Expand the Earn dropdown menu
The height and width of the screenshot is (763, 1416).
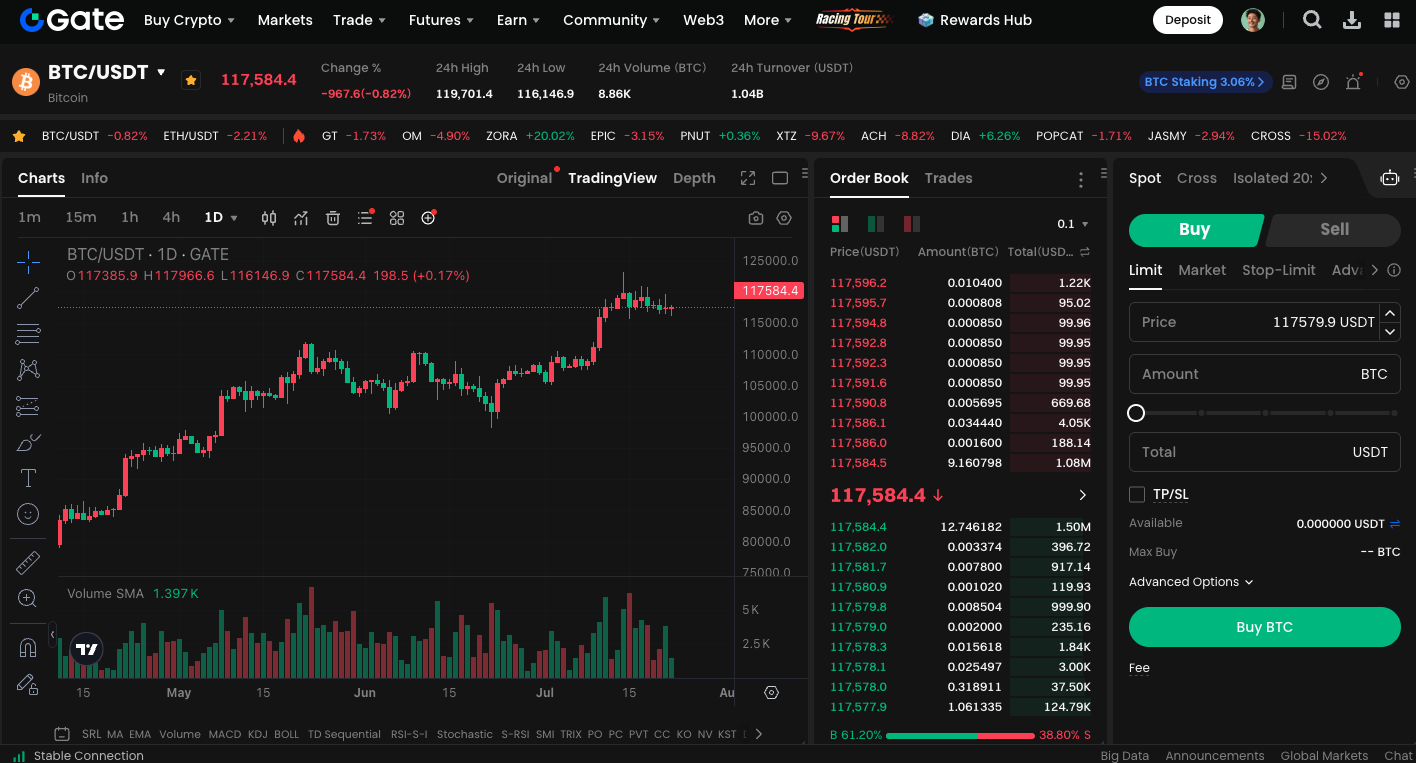pyautogui.click(x=518, y=20)
